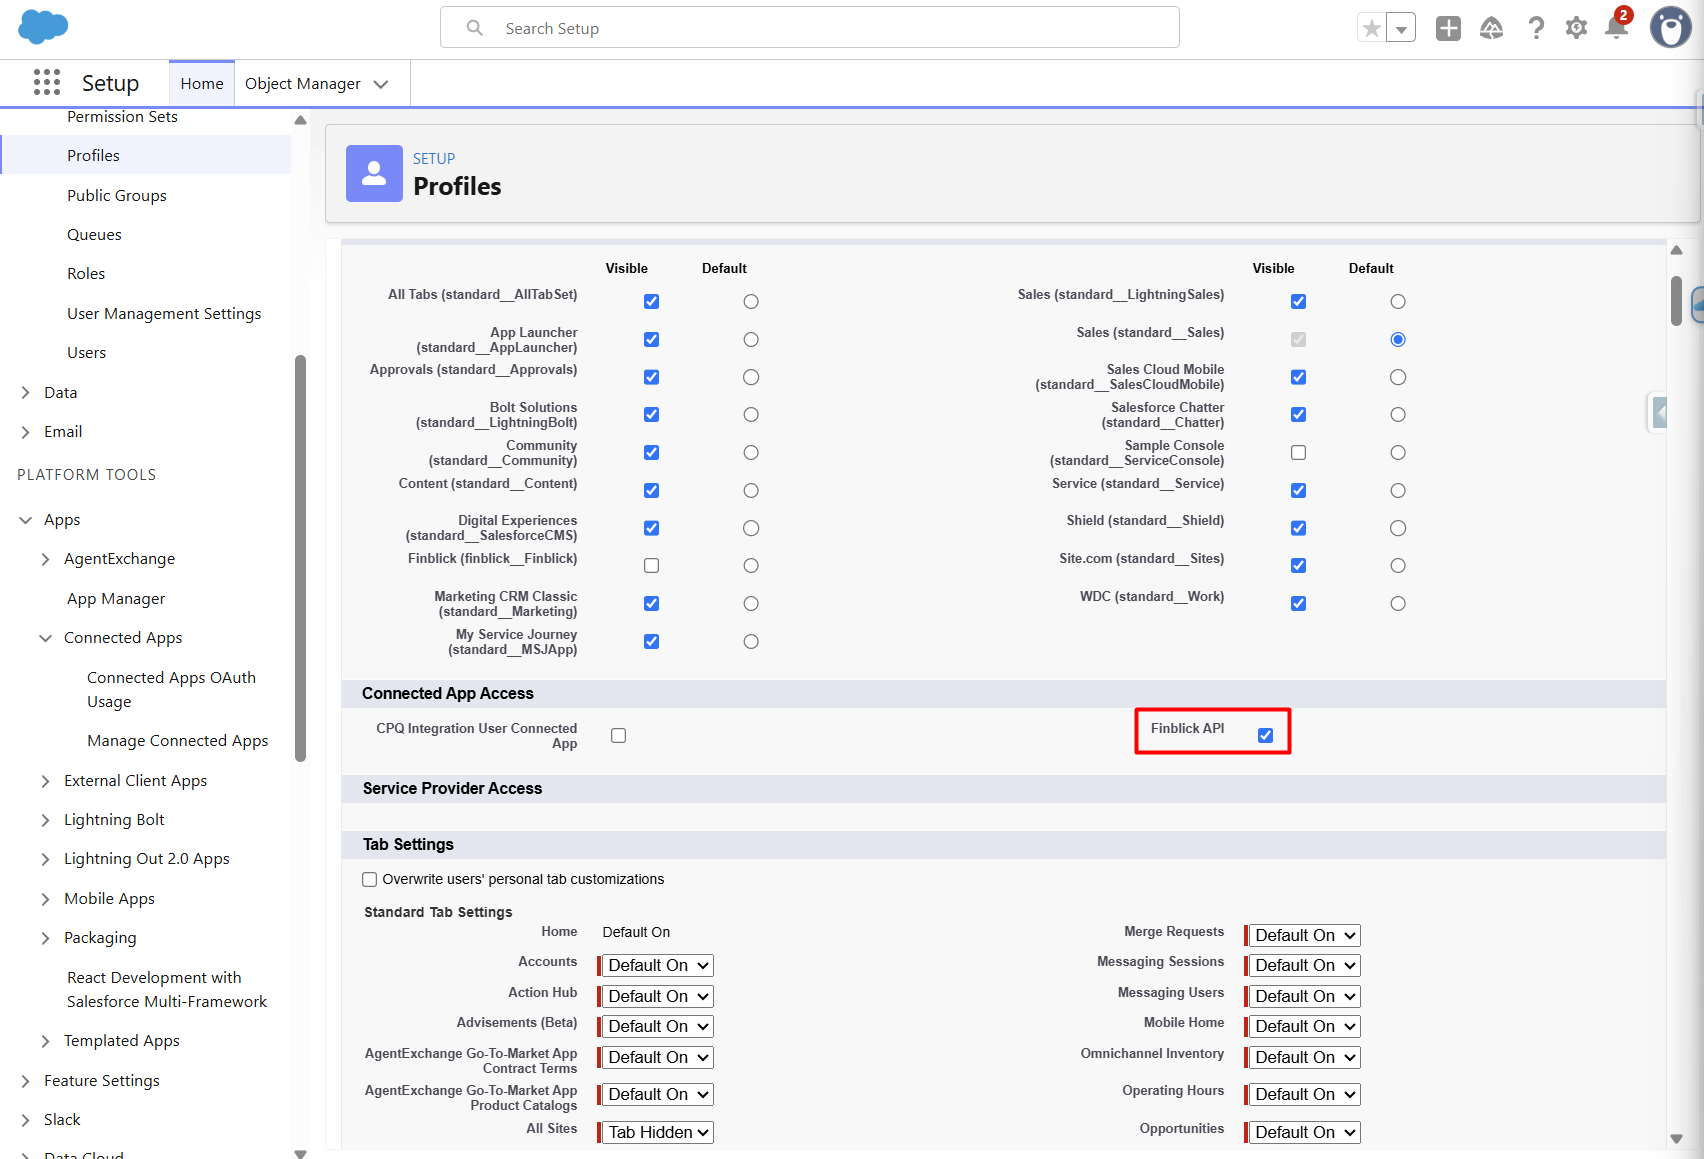Uncheck Visible for My Service Journey
This screenshot has height=1159, width=1704.
click(x=651, y=642)
